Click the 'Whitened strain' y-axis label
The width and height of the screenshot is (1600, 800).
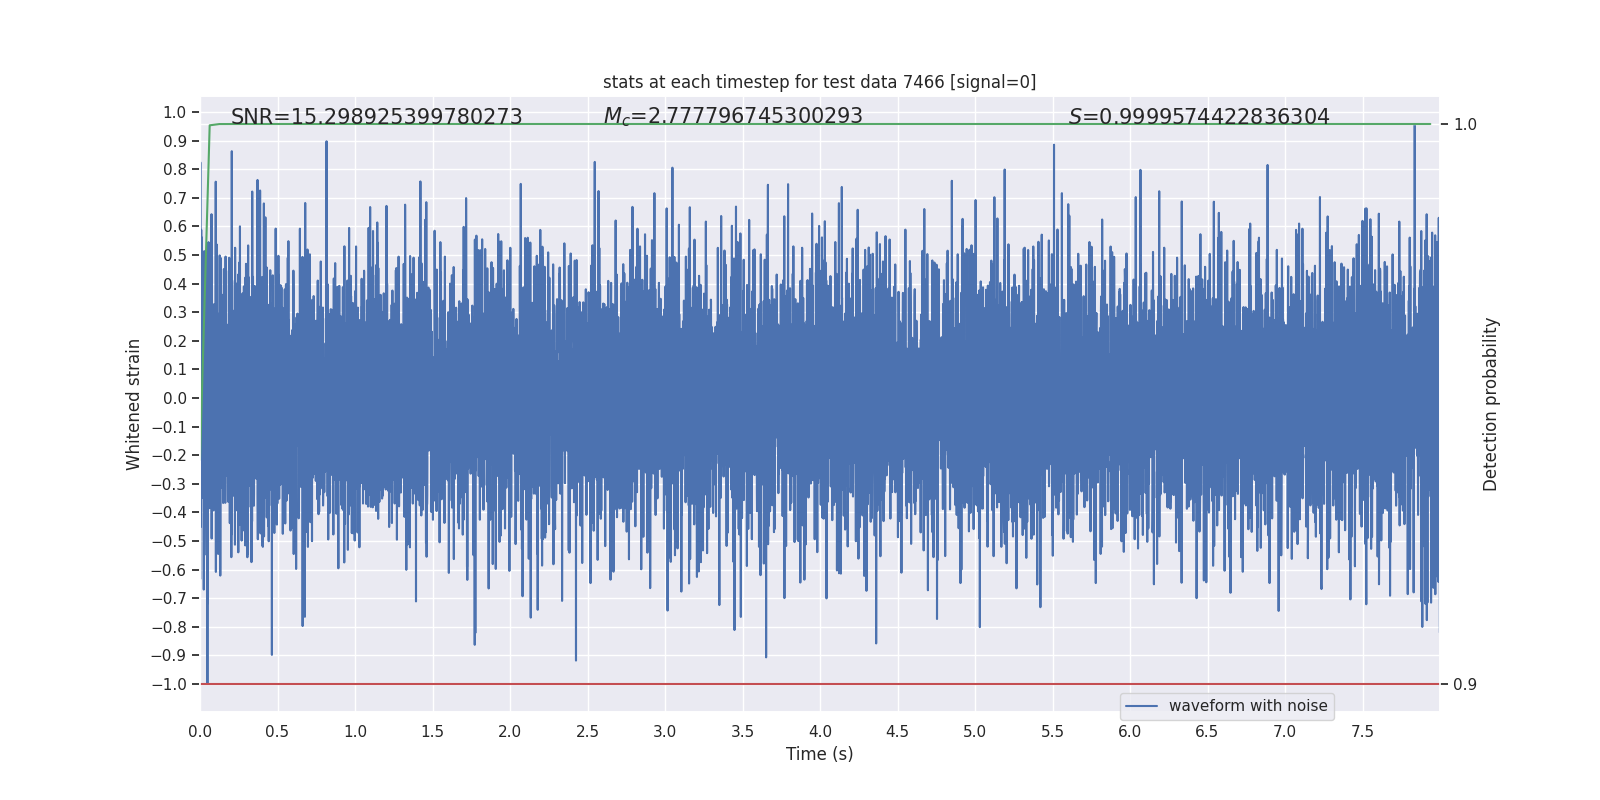pyautogui.click(x=133, y=404)
